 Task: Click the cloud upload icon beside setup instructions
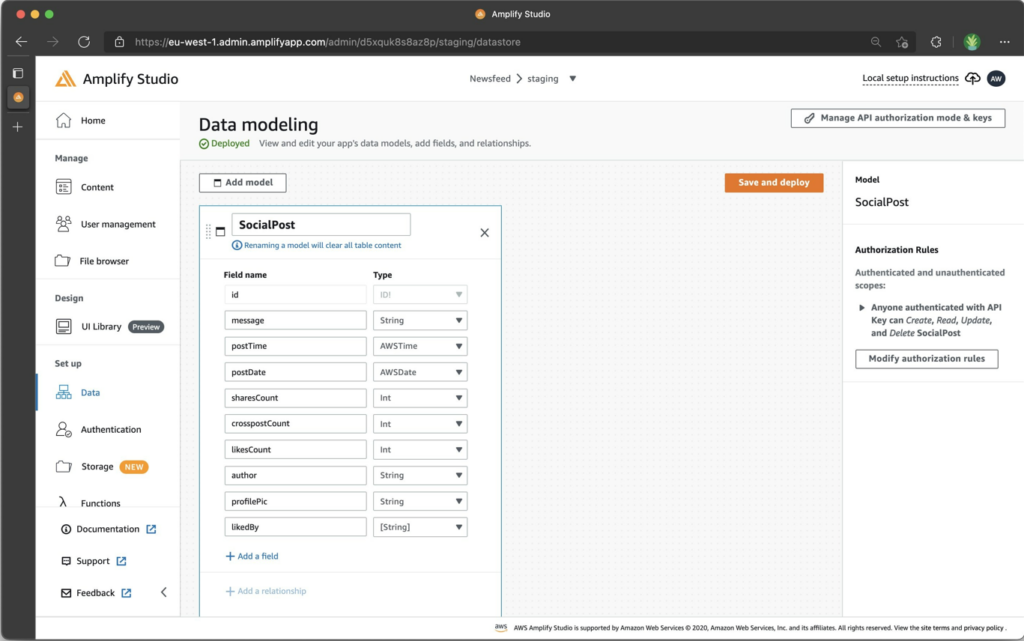(973, 78)
